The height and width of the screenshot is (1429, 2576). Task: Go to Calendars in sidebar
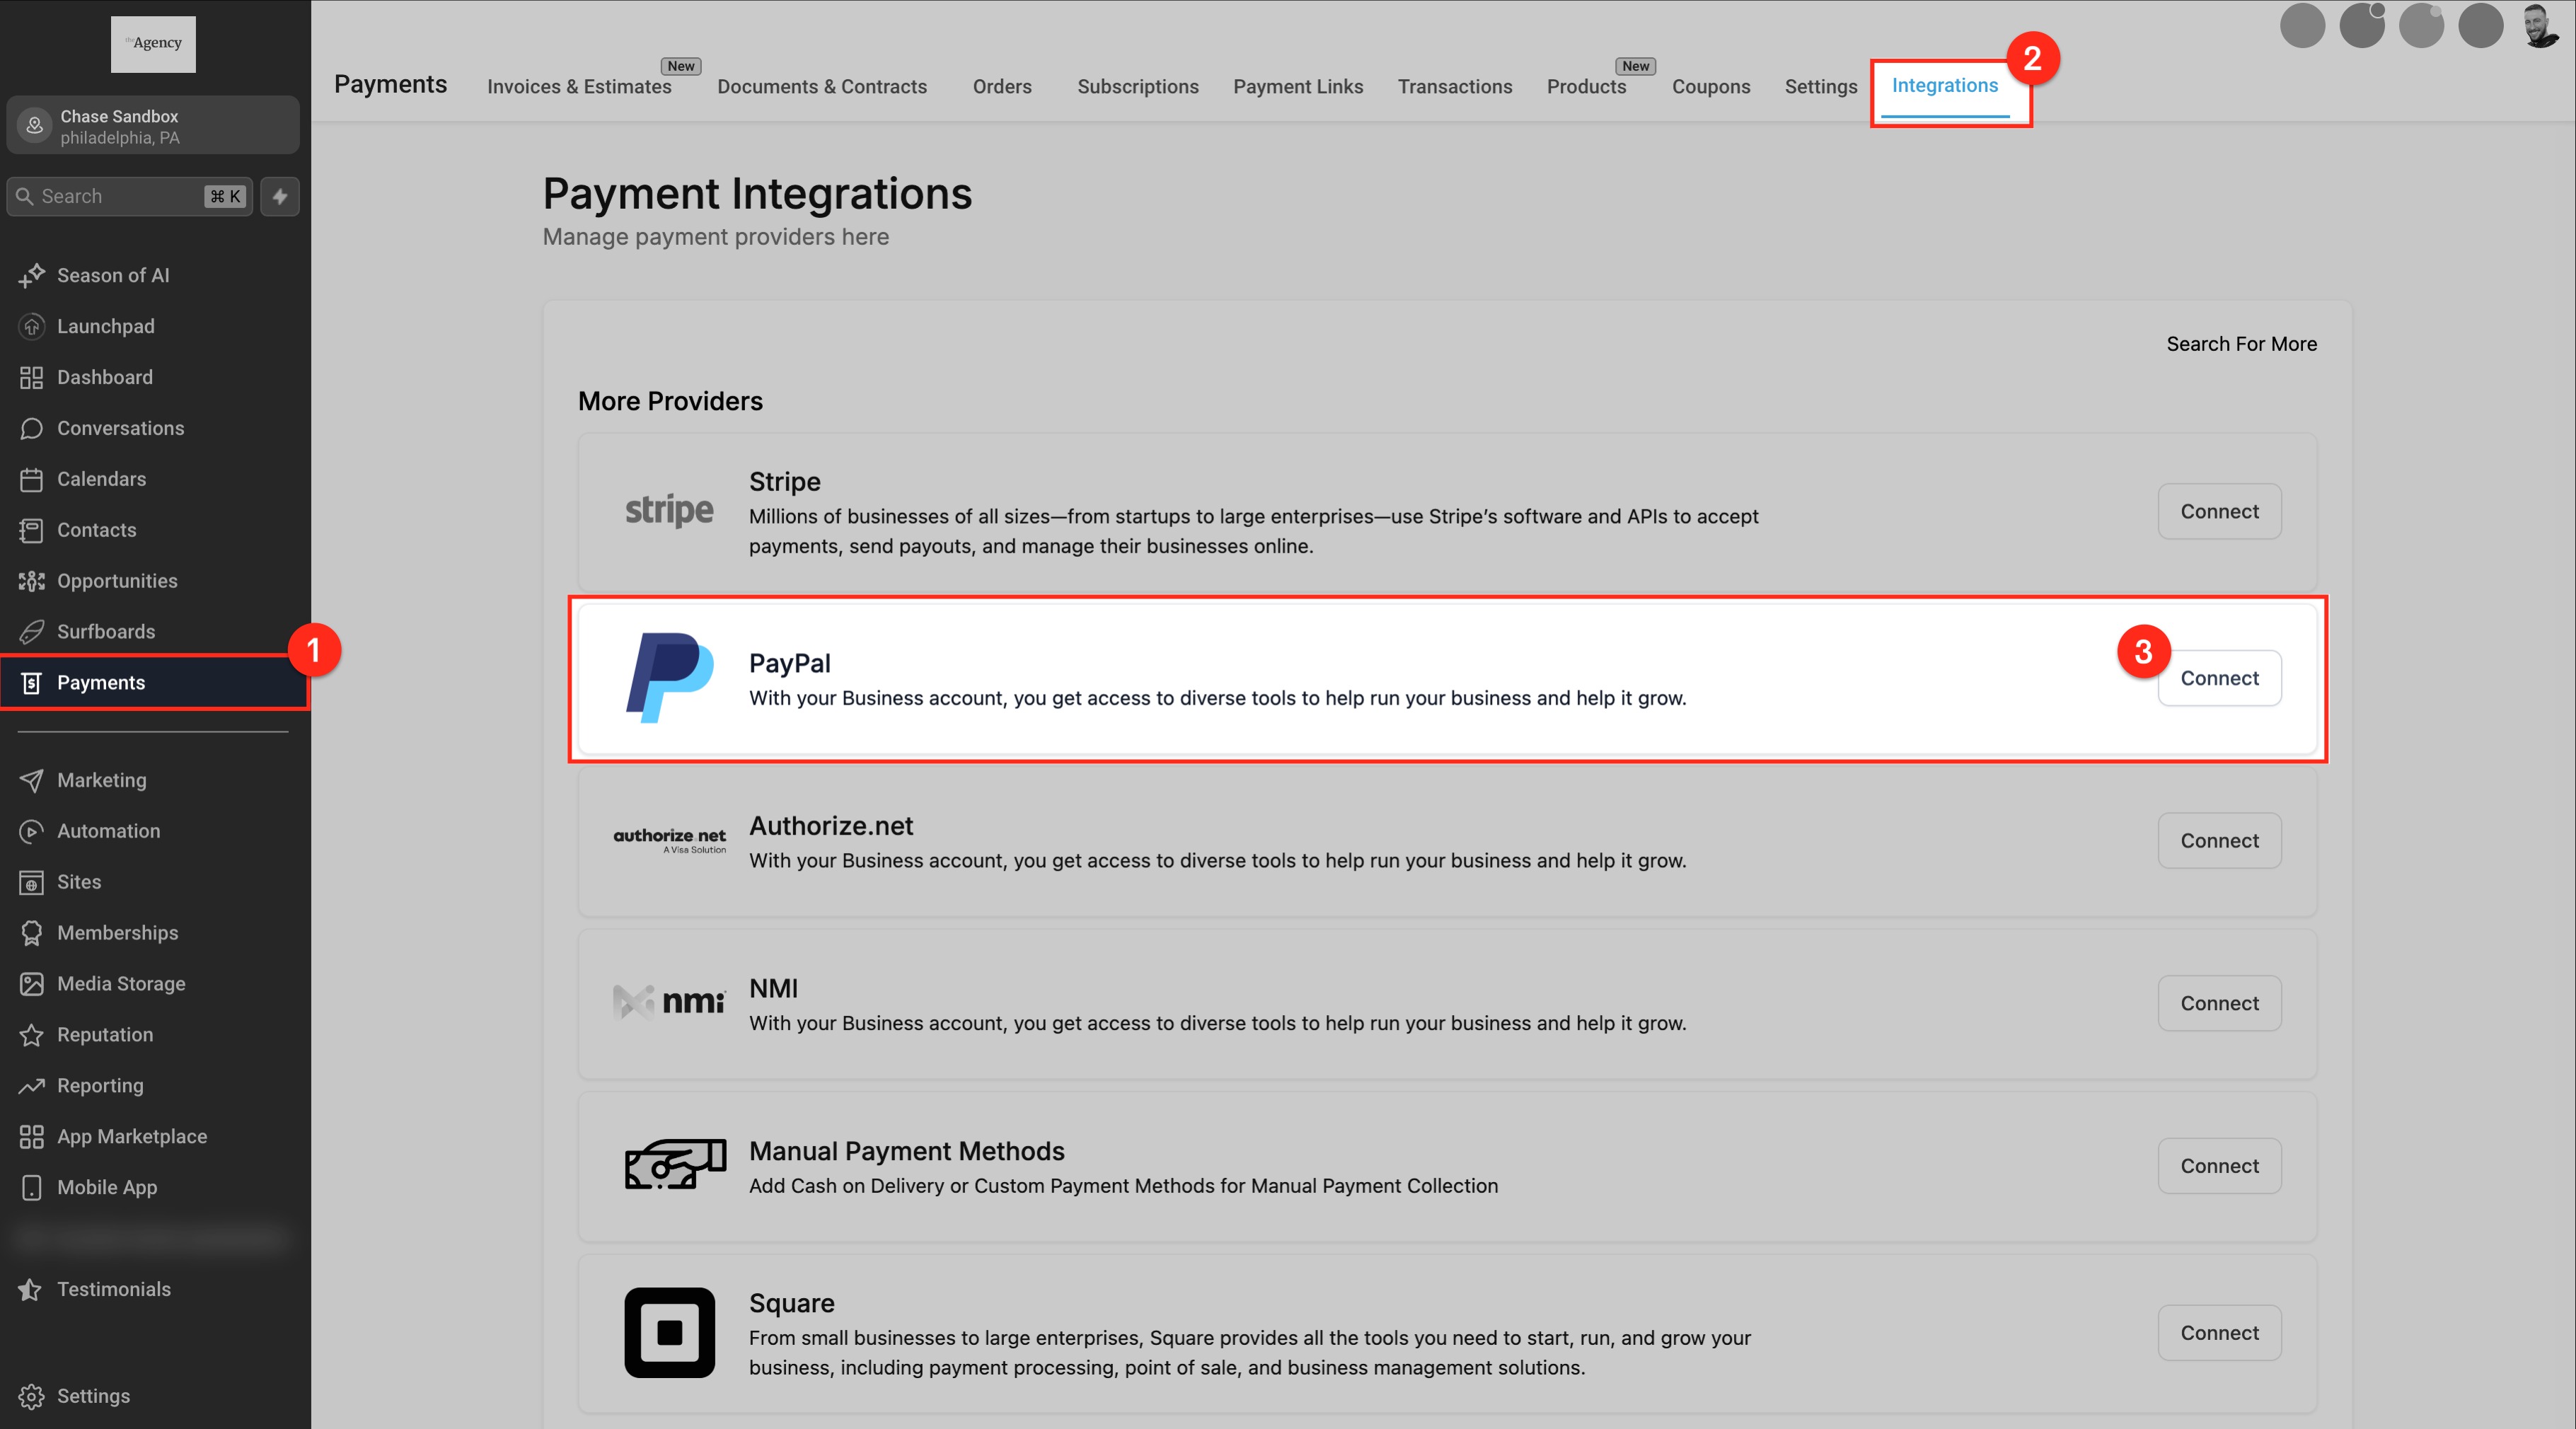(101, 479)
